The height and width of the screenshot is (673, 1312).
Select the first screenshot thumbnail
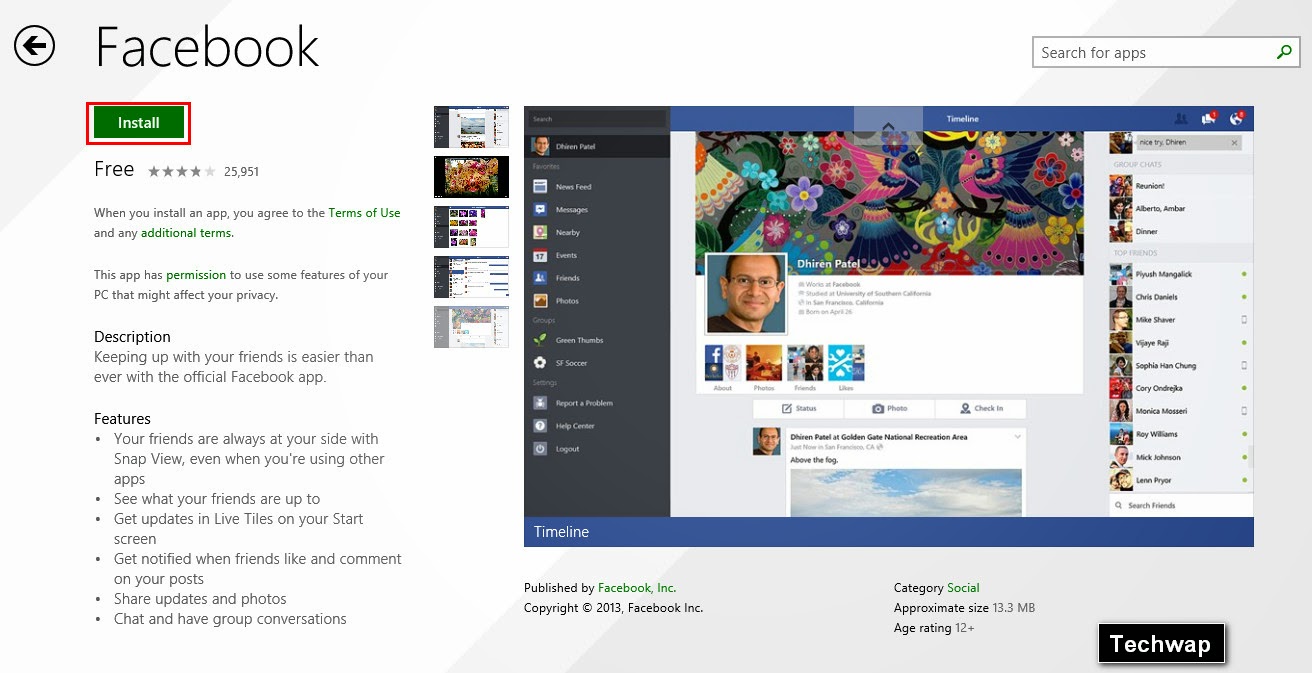pos(471,127)
